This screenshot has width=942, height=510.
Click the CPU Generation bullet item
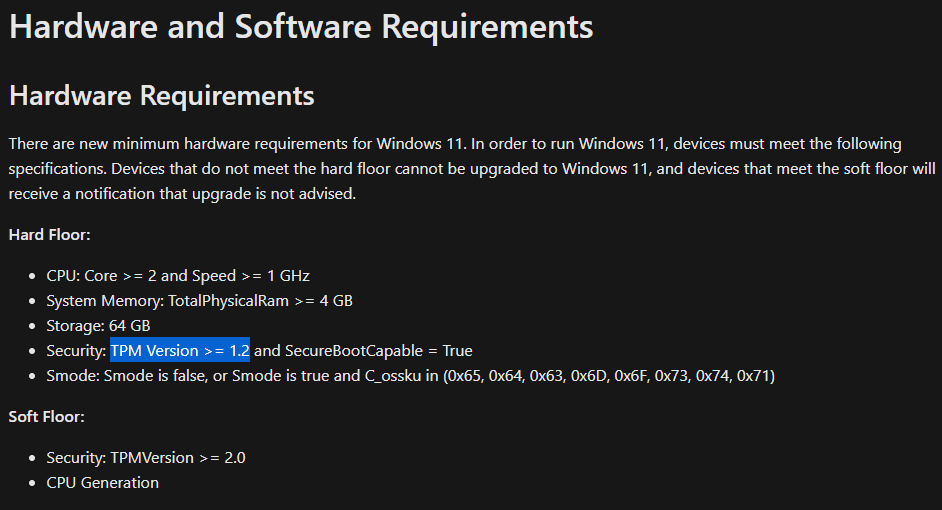coord(102,483)
